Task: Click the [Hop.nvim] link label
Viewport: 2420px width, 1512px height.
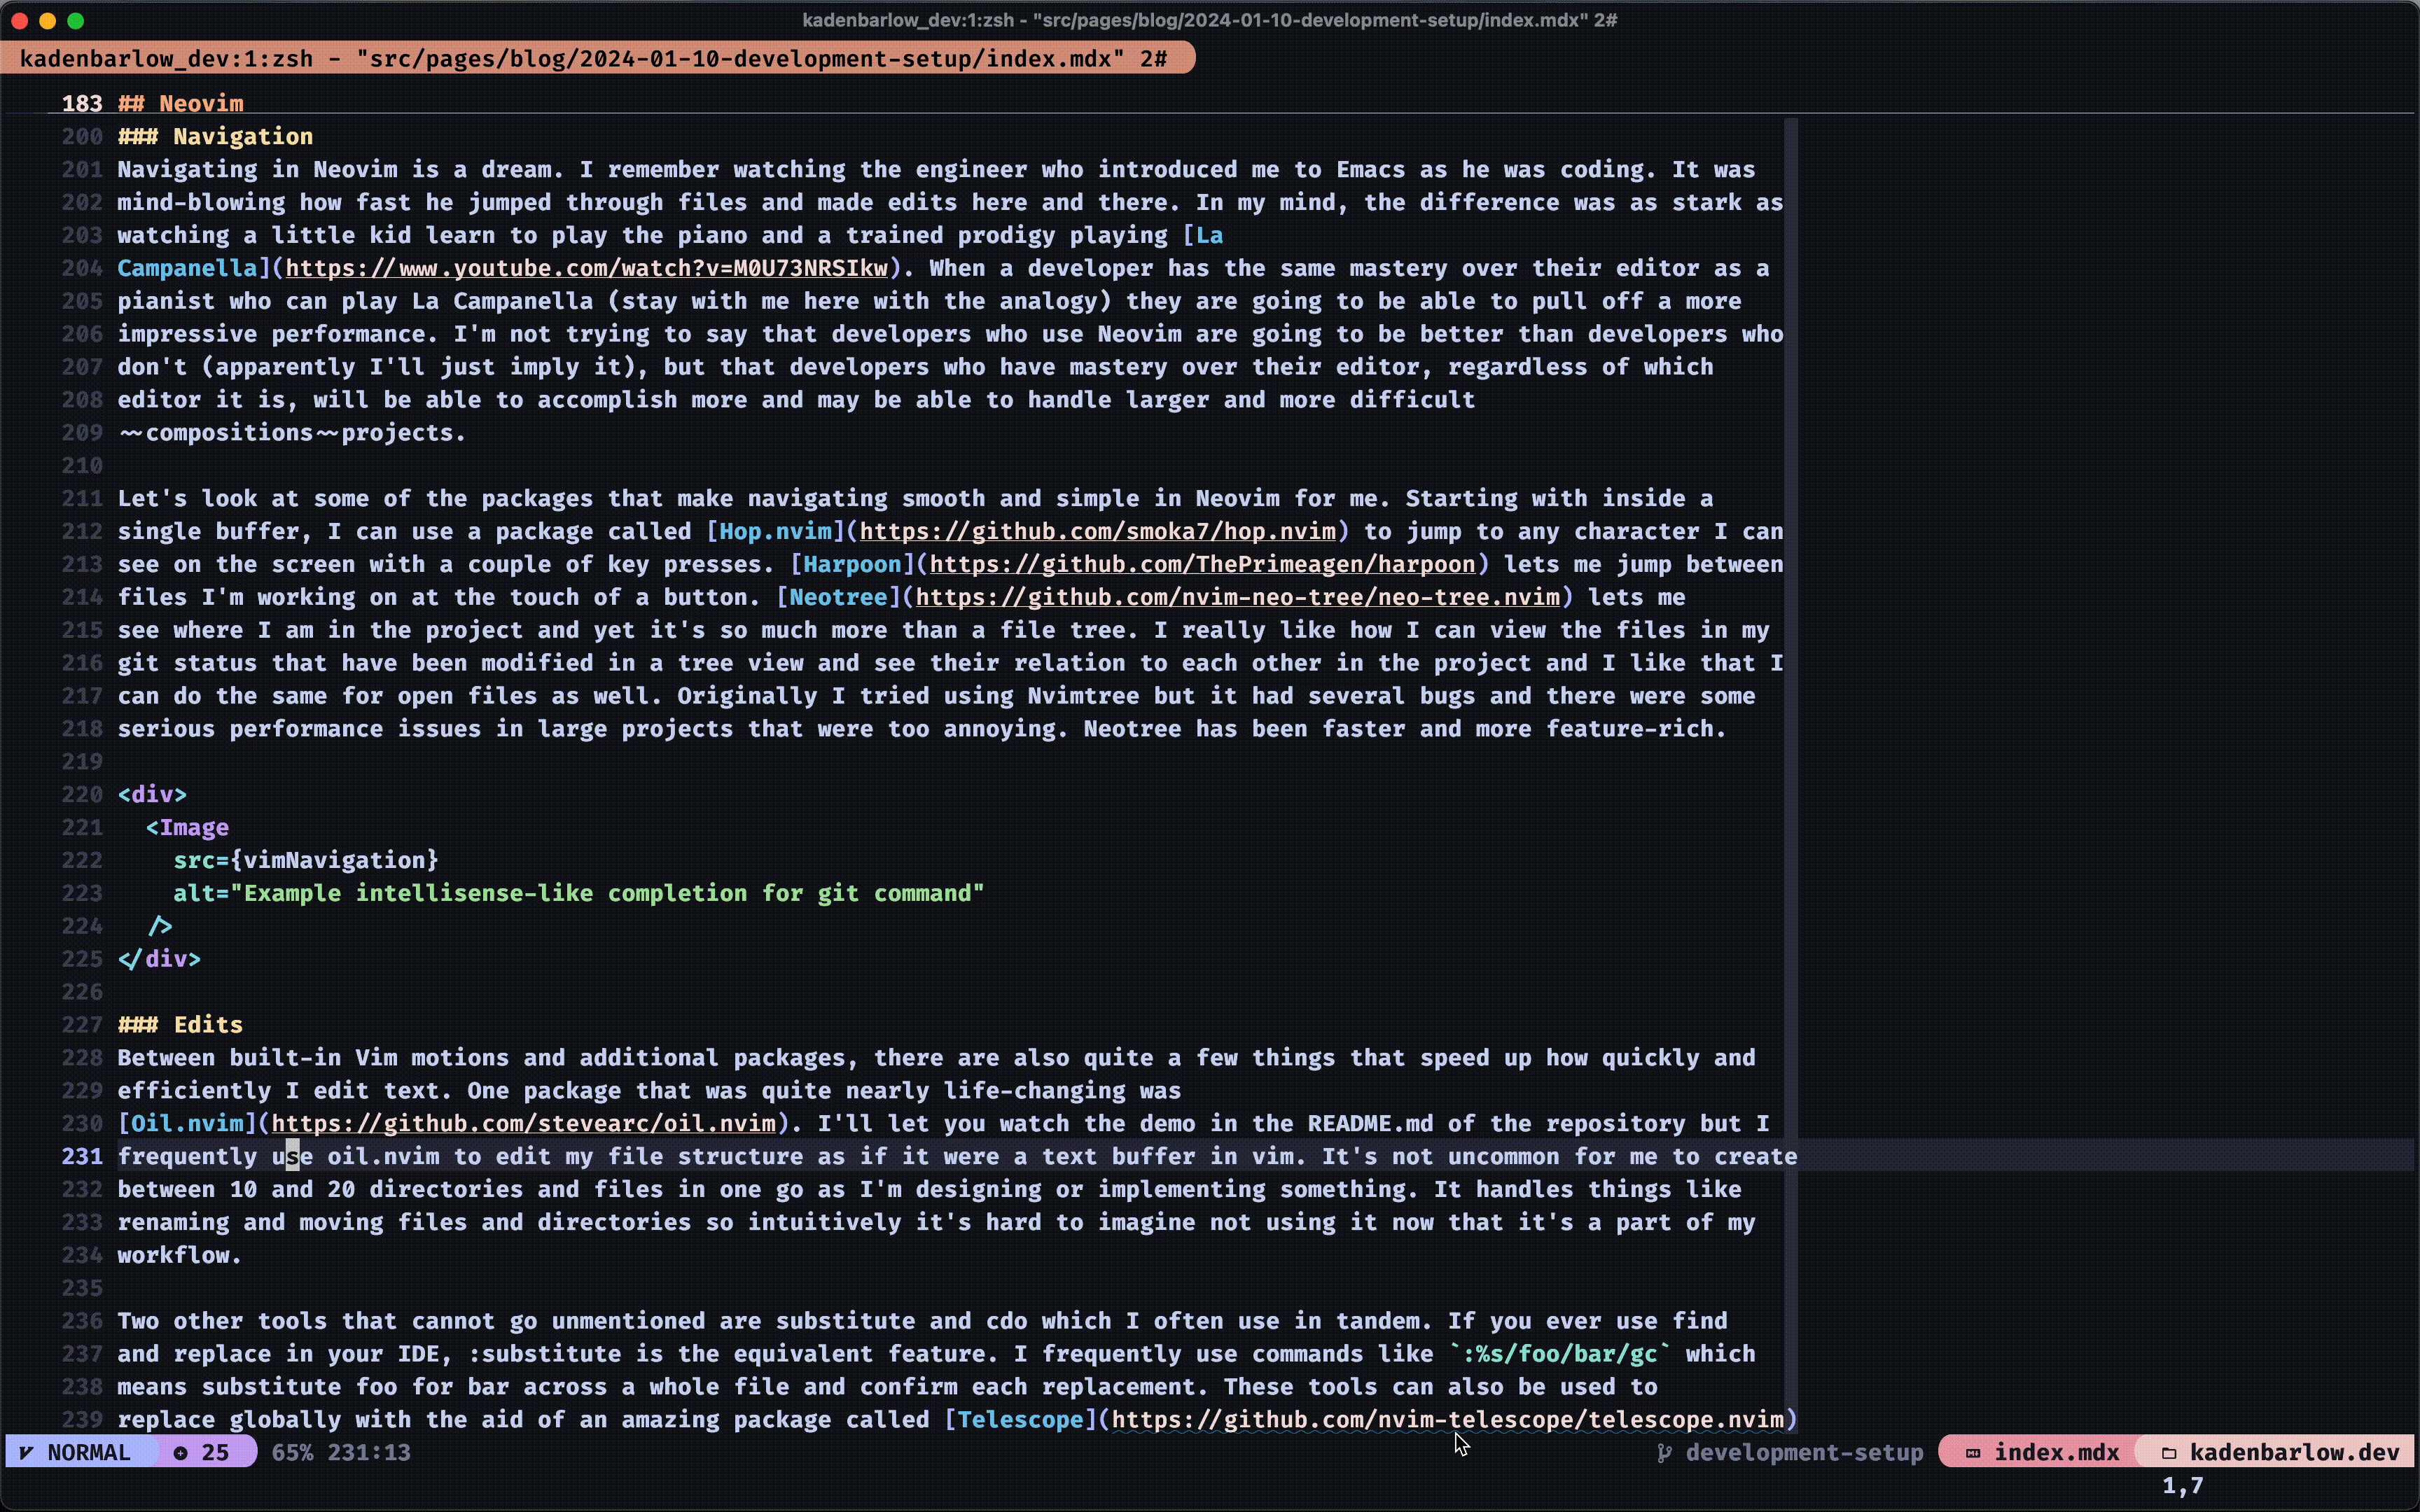Action: (776, 531)
